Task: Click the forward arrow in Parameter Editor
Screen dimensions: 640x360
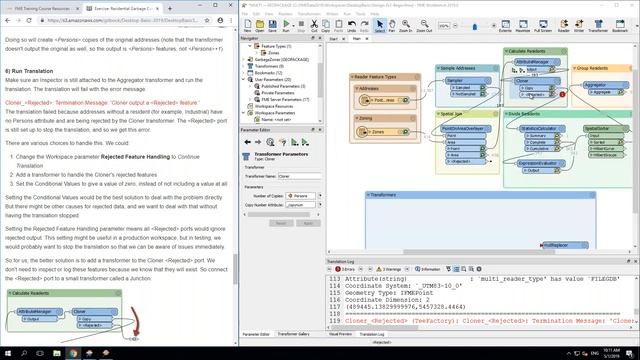Action: click(258, 142)
